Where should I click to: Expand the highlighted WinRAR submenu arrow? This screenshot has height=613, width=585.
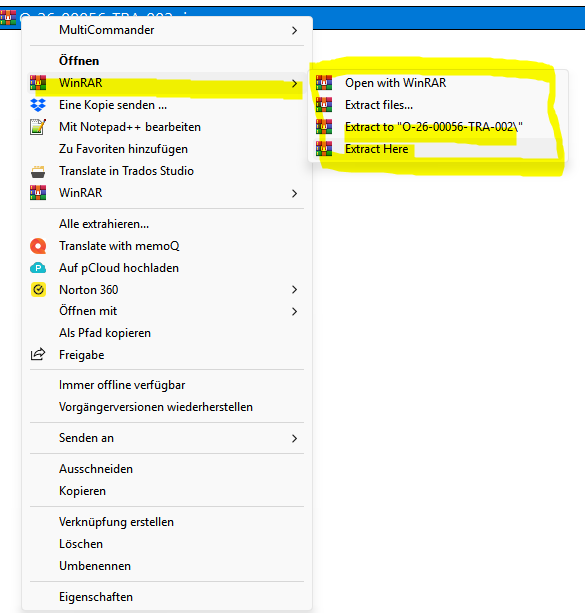coord(294,83)
